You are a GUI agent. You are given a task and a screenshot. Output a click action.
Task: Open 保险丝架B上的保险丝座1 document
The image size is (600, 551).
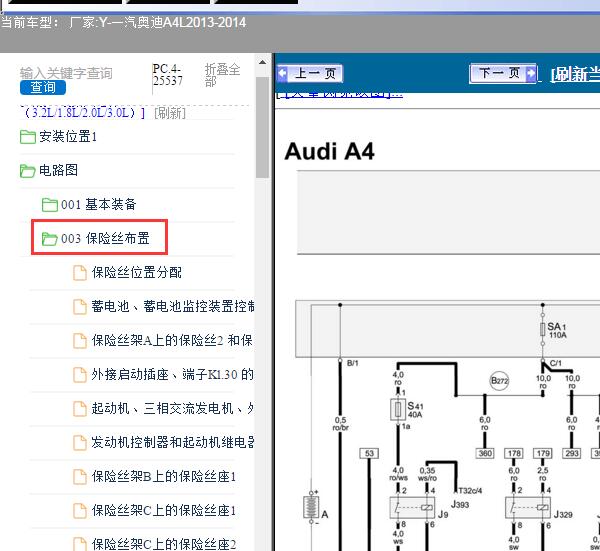coord(164,476)
